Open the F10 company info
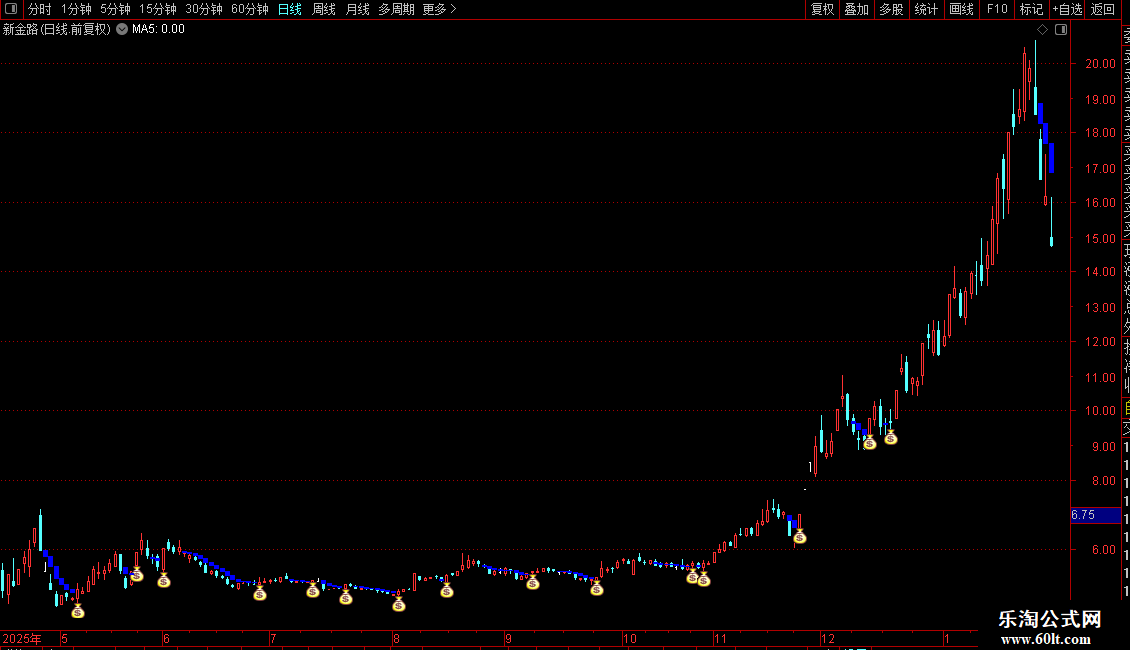Screen dimensions: 1130x650 pos(997,9)
